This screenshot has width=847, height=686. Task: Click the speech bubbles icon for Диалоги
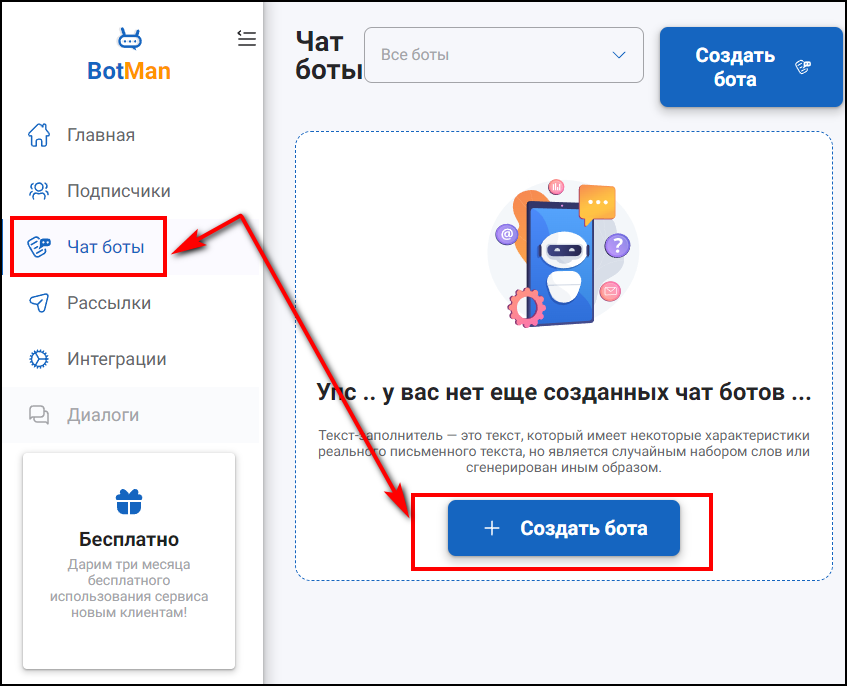click(x=39, y=415)
